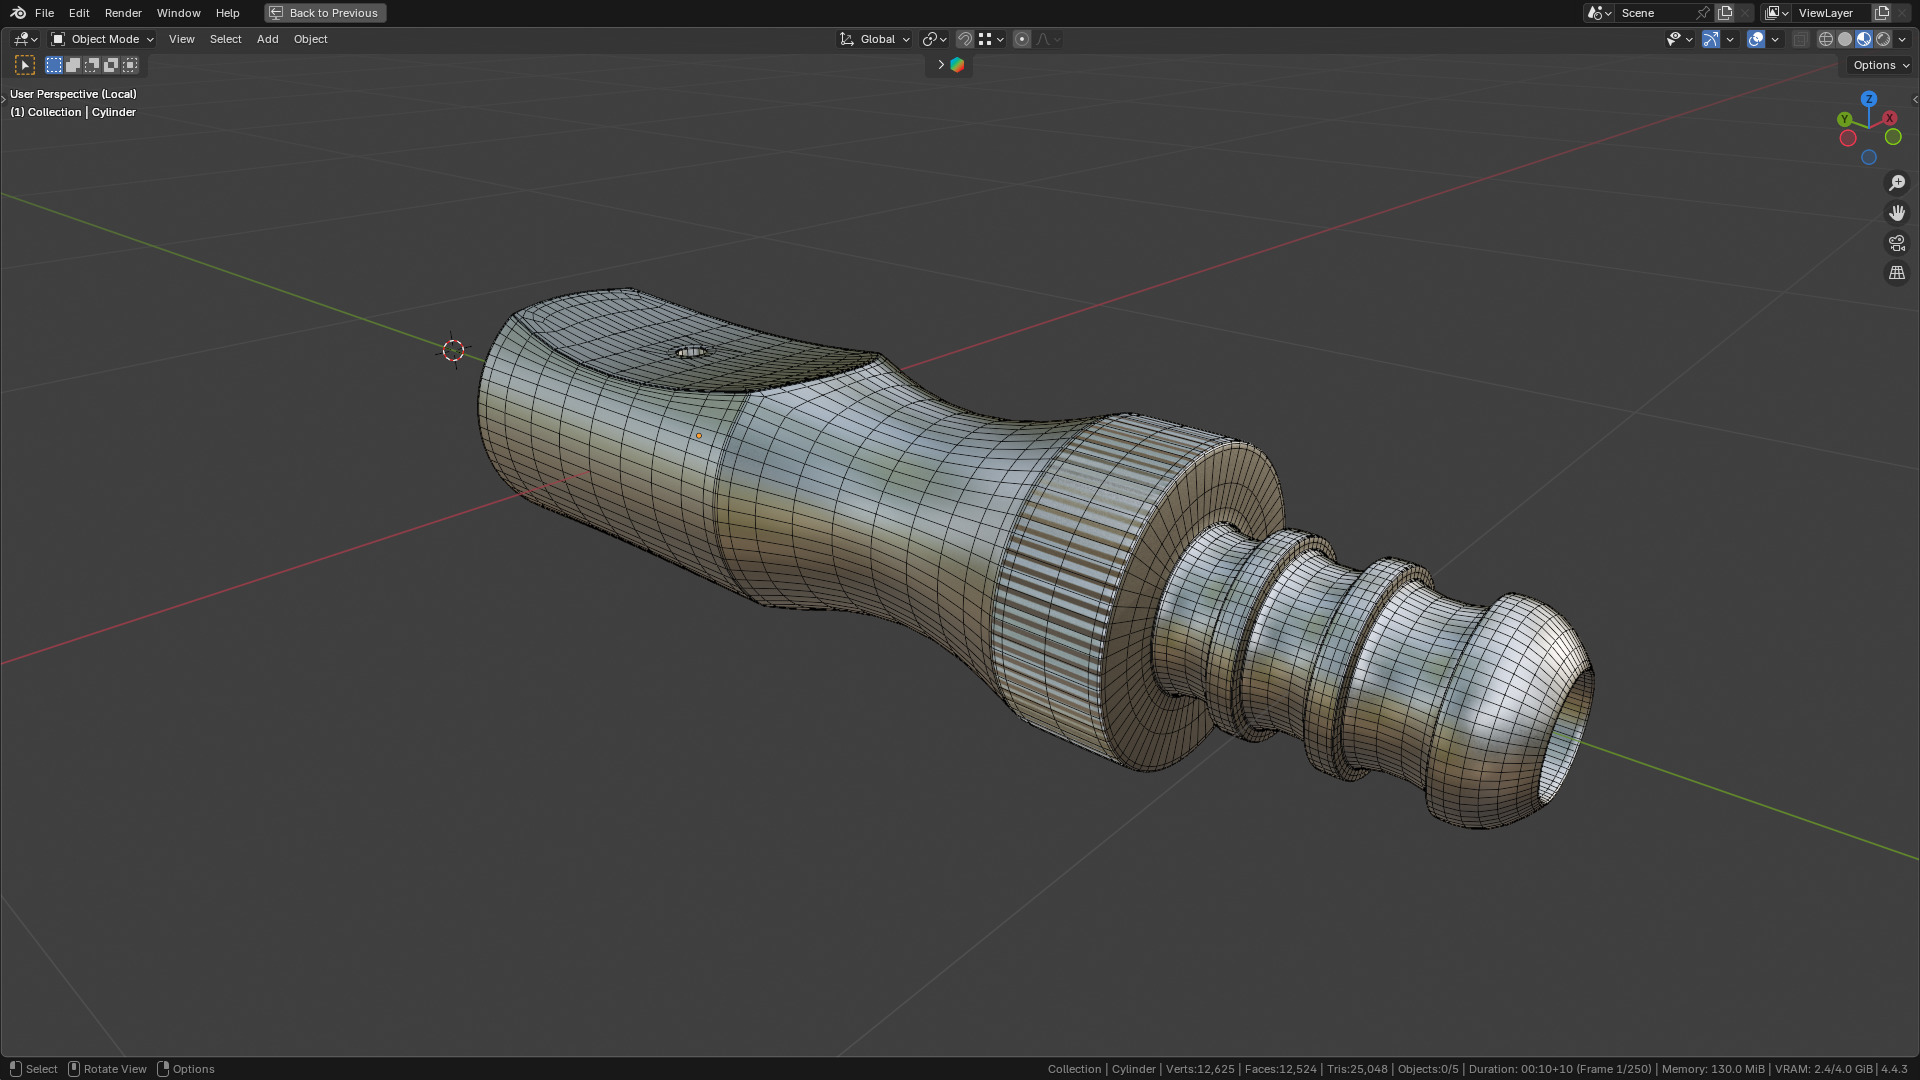Click the 4.4.3 version text in status bar

point(1894,1069)
